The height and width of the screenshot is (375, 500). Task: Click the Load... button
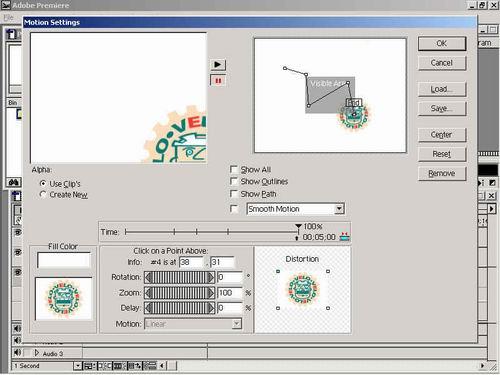coord(442,89)
